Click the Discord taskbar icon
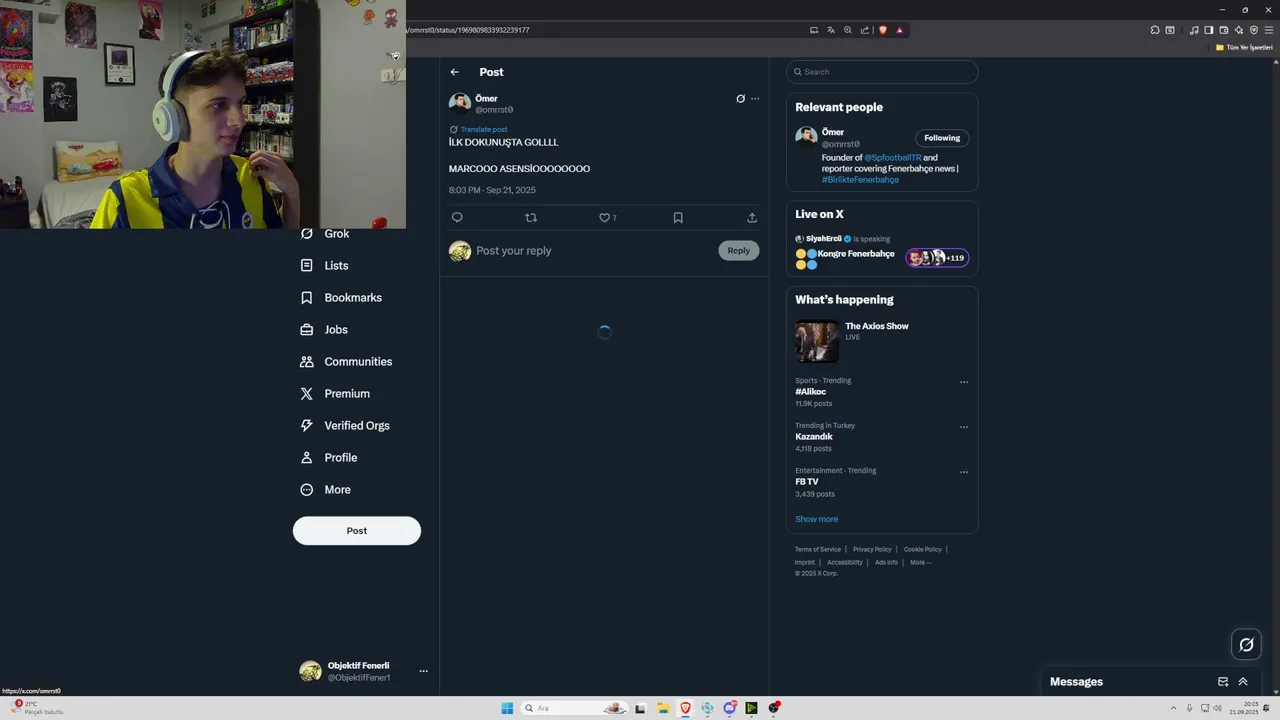Viewport: 1280px width, 720px height. tap(730, 708)
